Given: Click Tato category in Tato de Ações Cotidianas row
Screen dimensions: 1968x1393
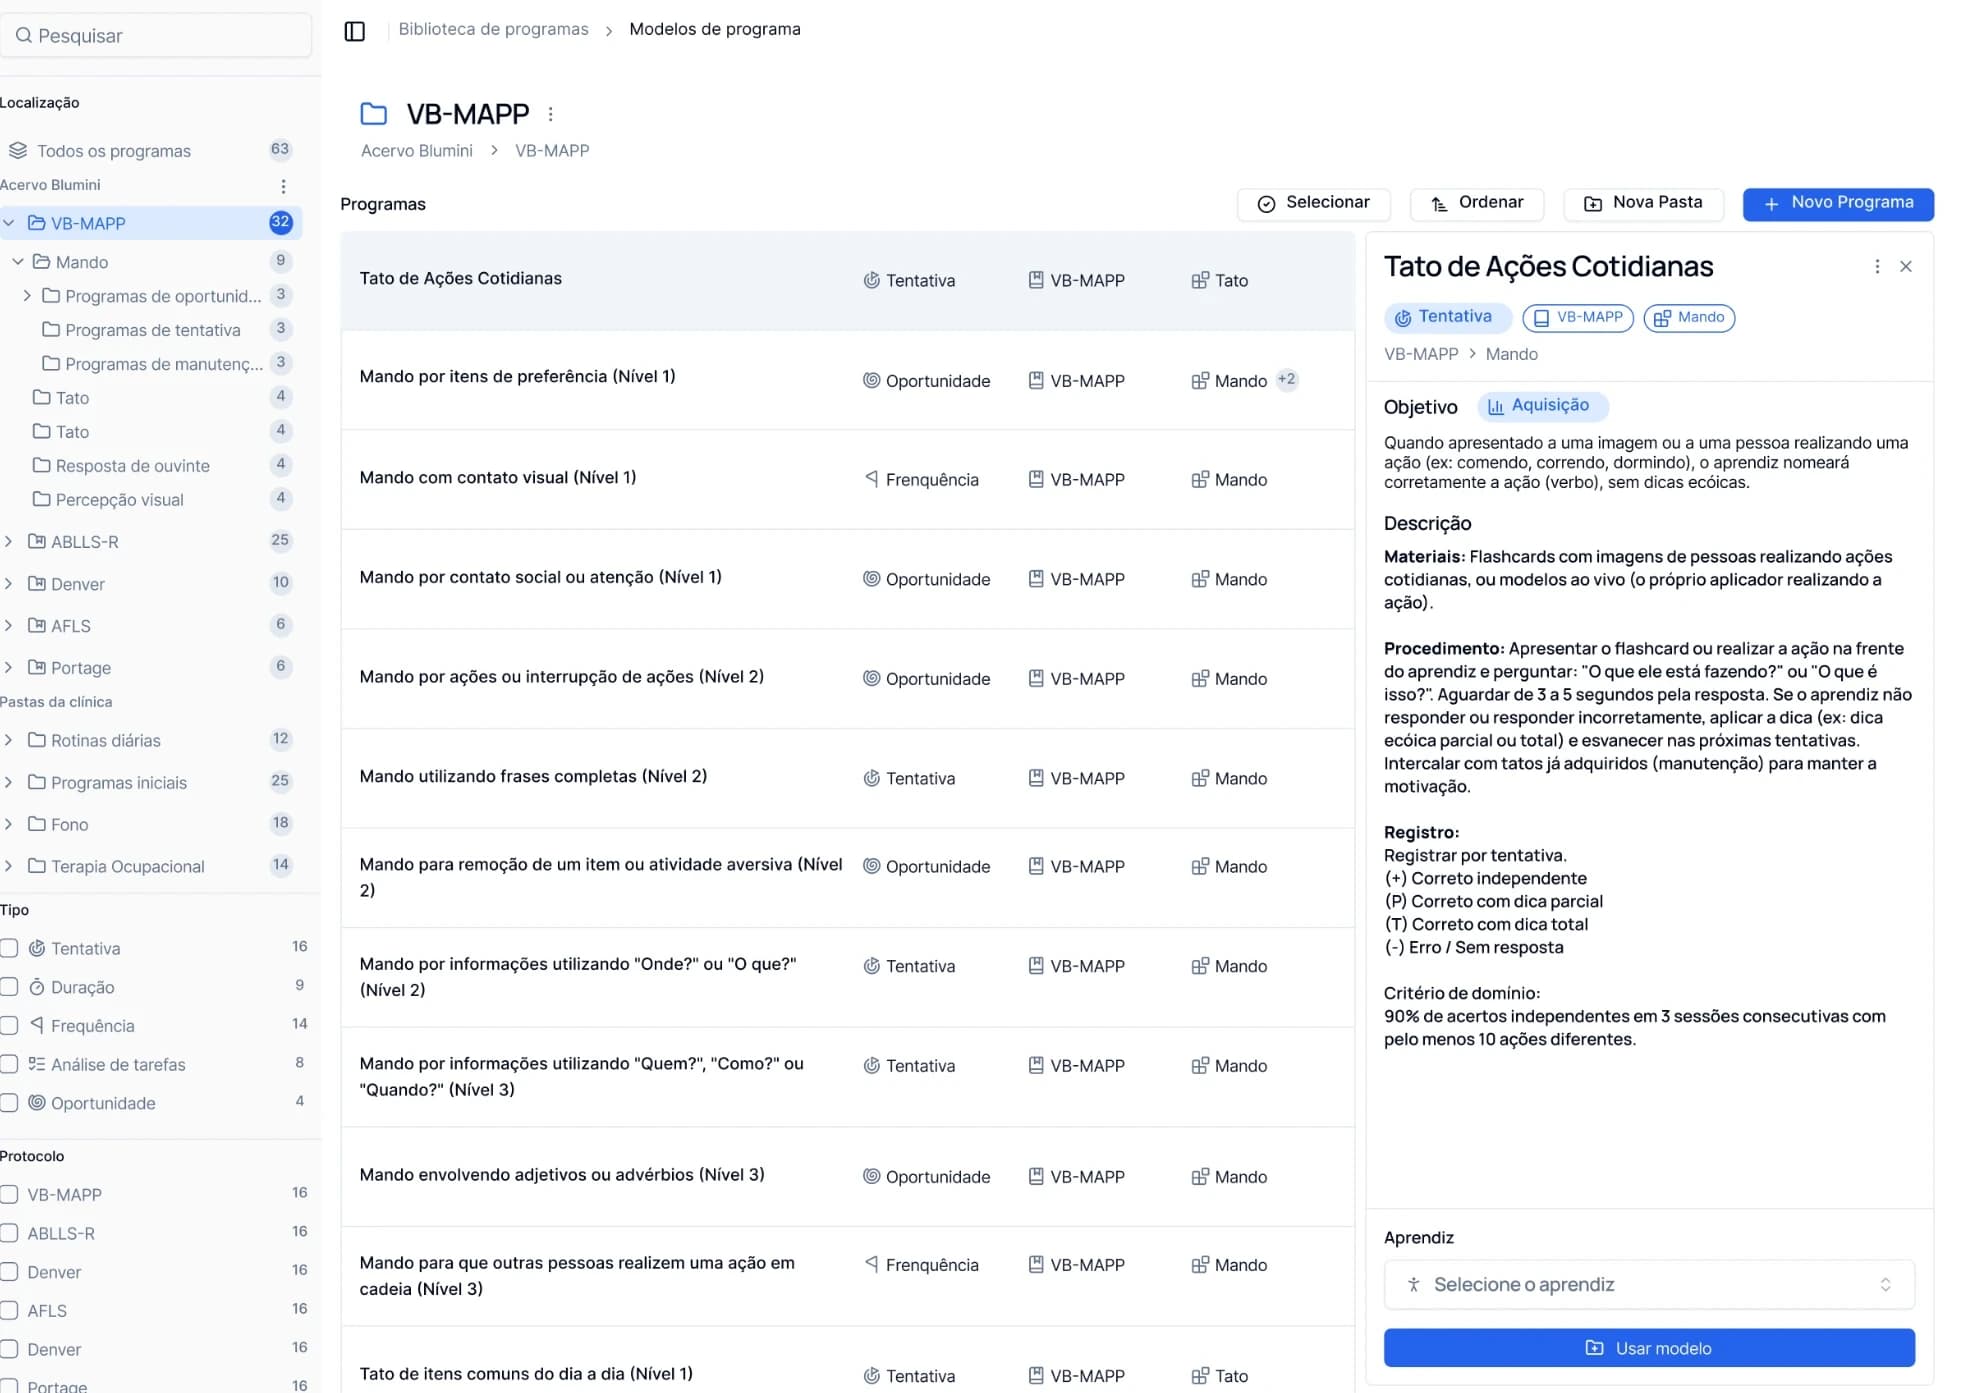Looking at the screenshot, I should pos(1220,281).
